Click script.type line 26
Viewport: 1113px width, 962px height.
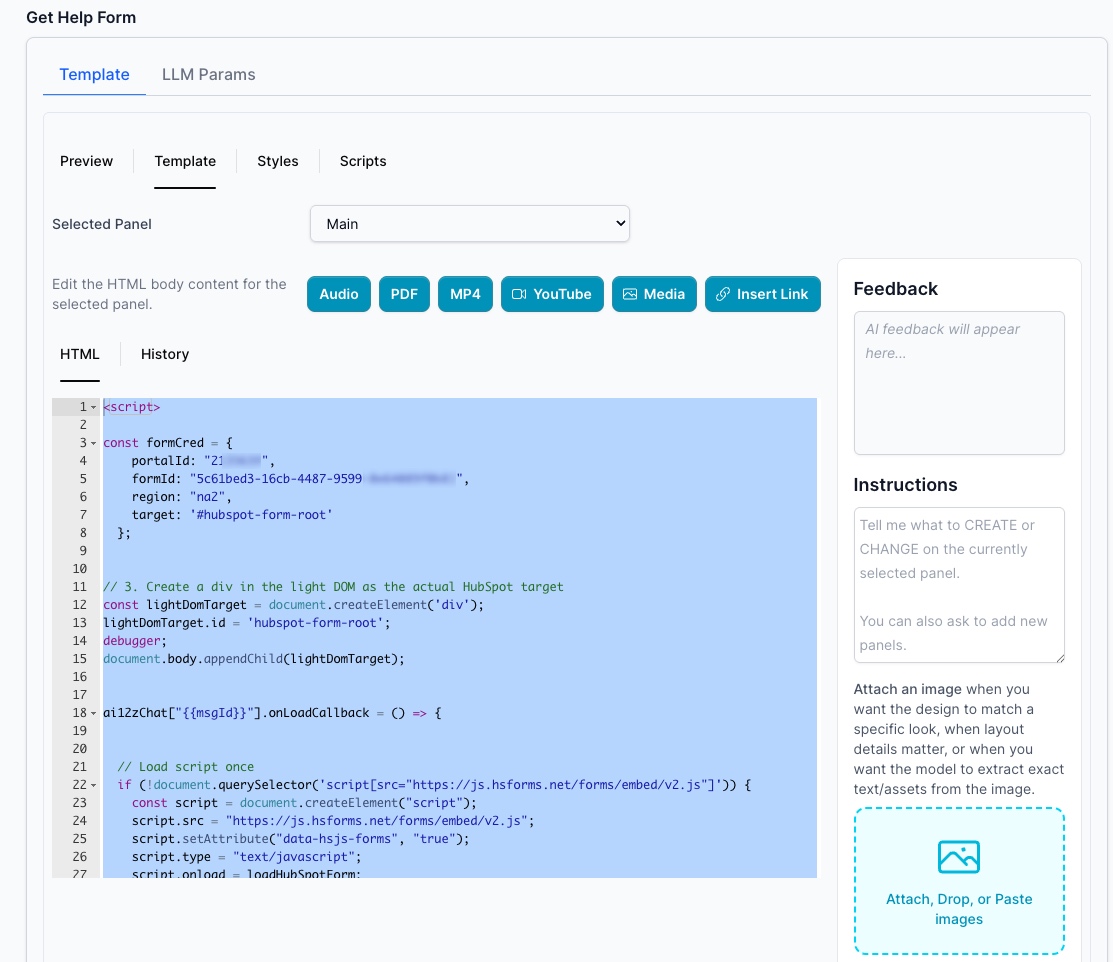pyautogui.click(x=246, y=857)
